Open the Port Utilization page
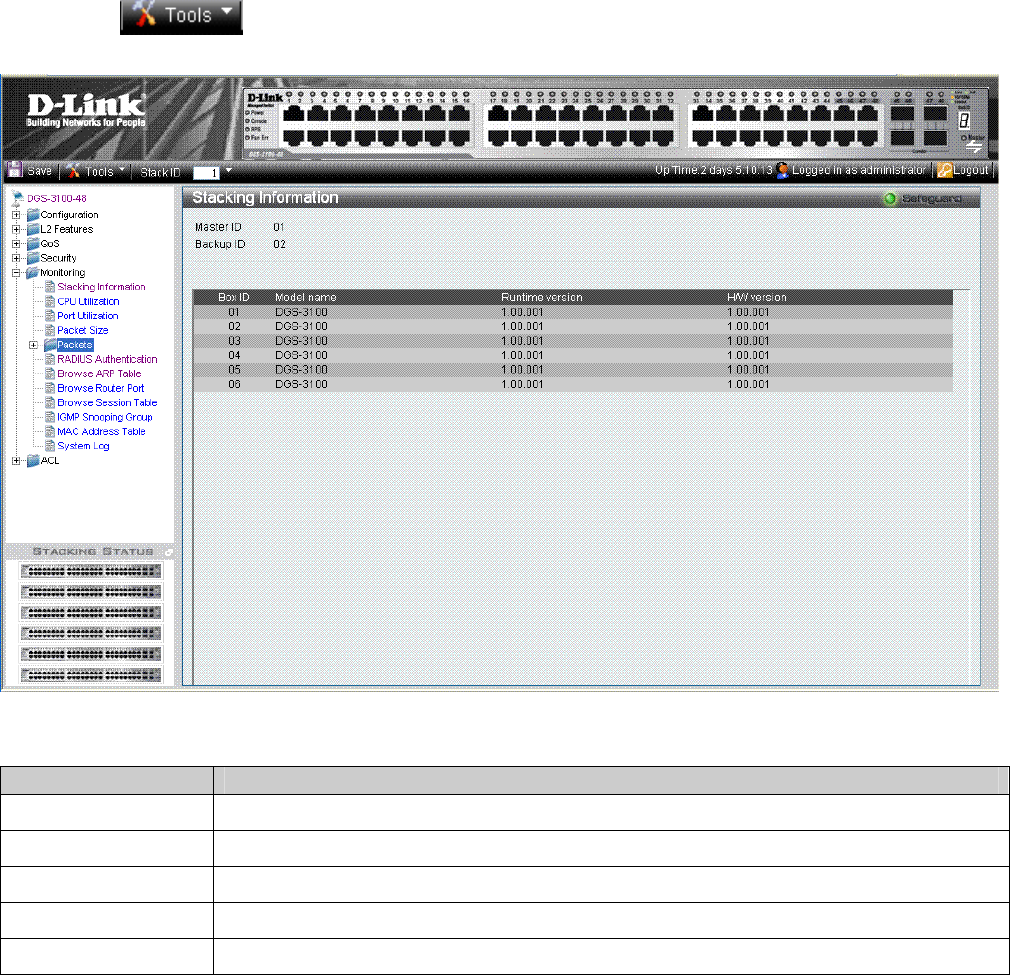This screenshot has width=1010, height=975. 88,316
